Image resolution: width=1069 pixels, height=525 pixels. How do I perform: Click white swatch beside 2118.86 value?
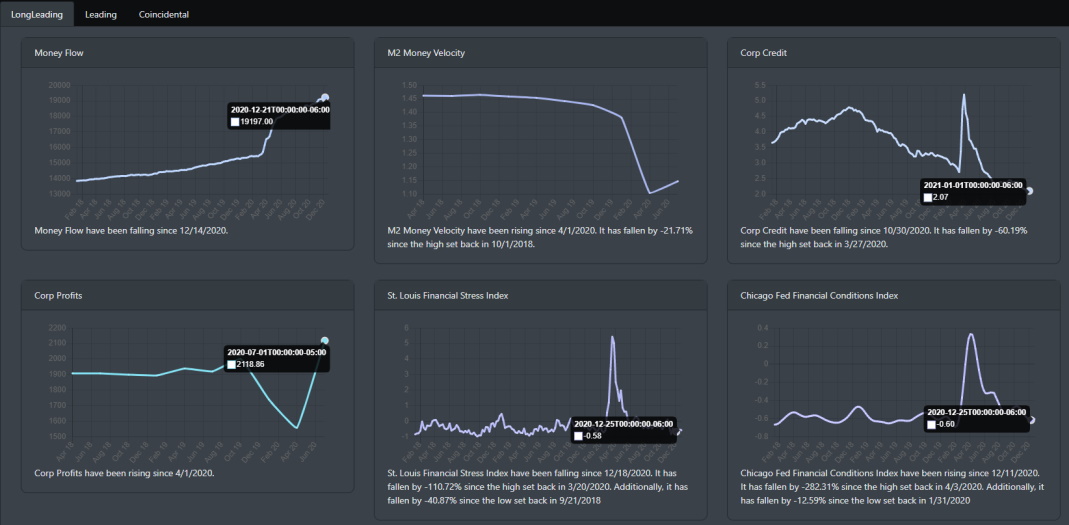pos(232,365)
